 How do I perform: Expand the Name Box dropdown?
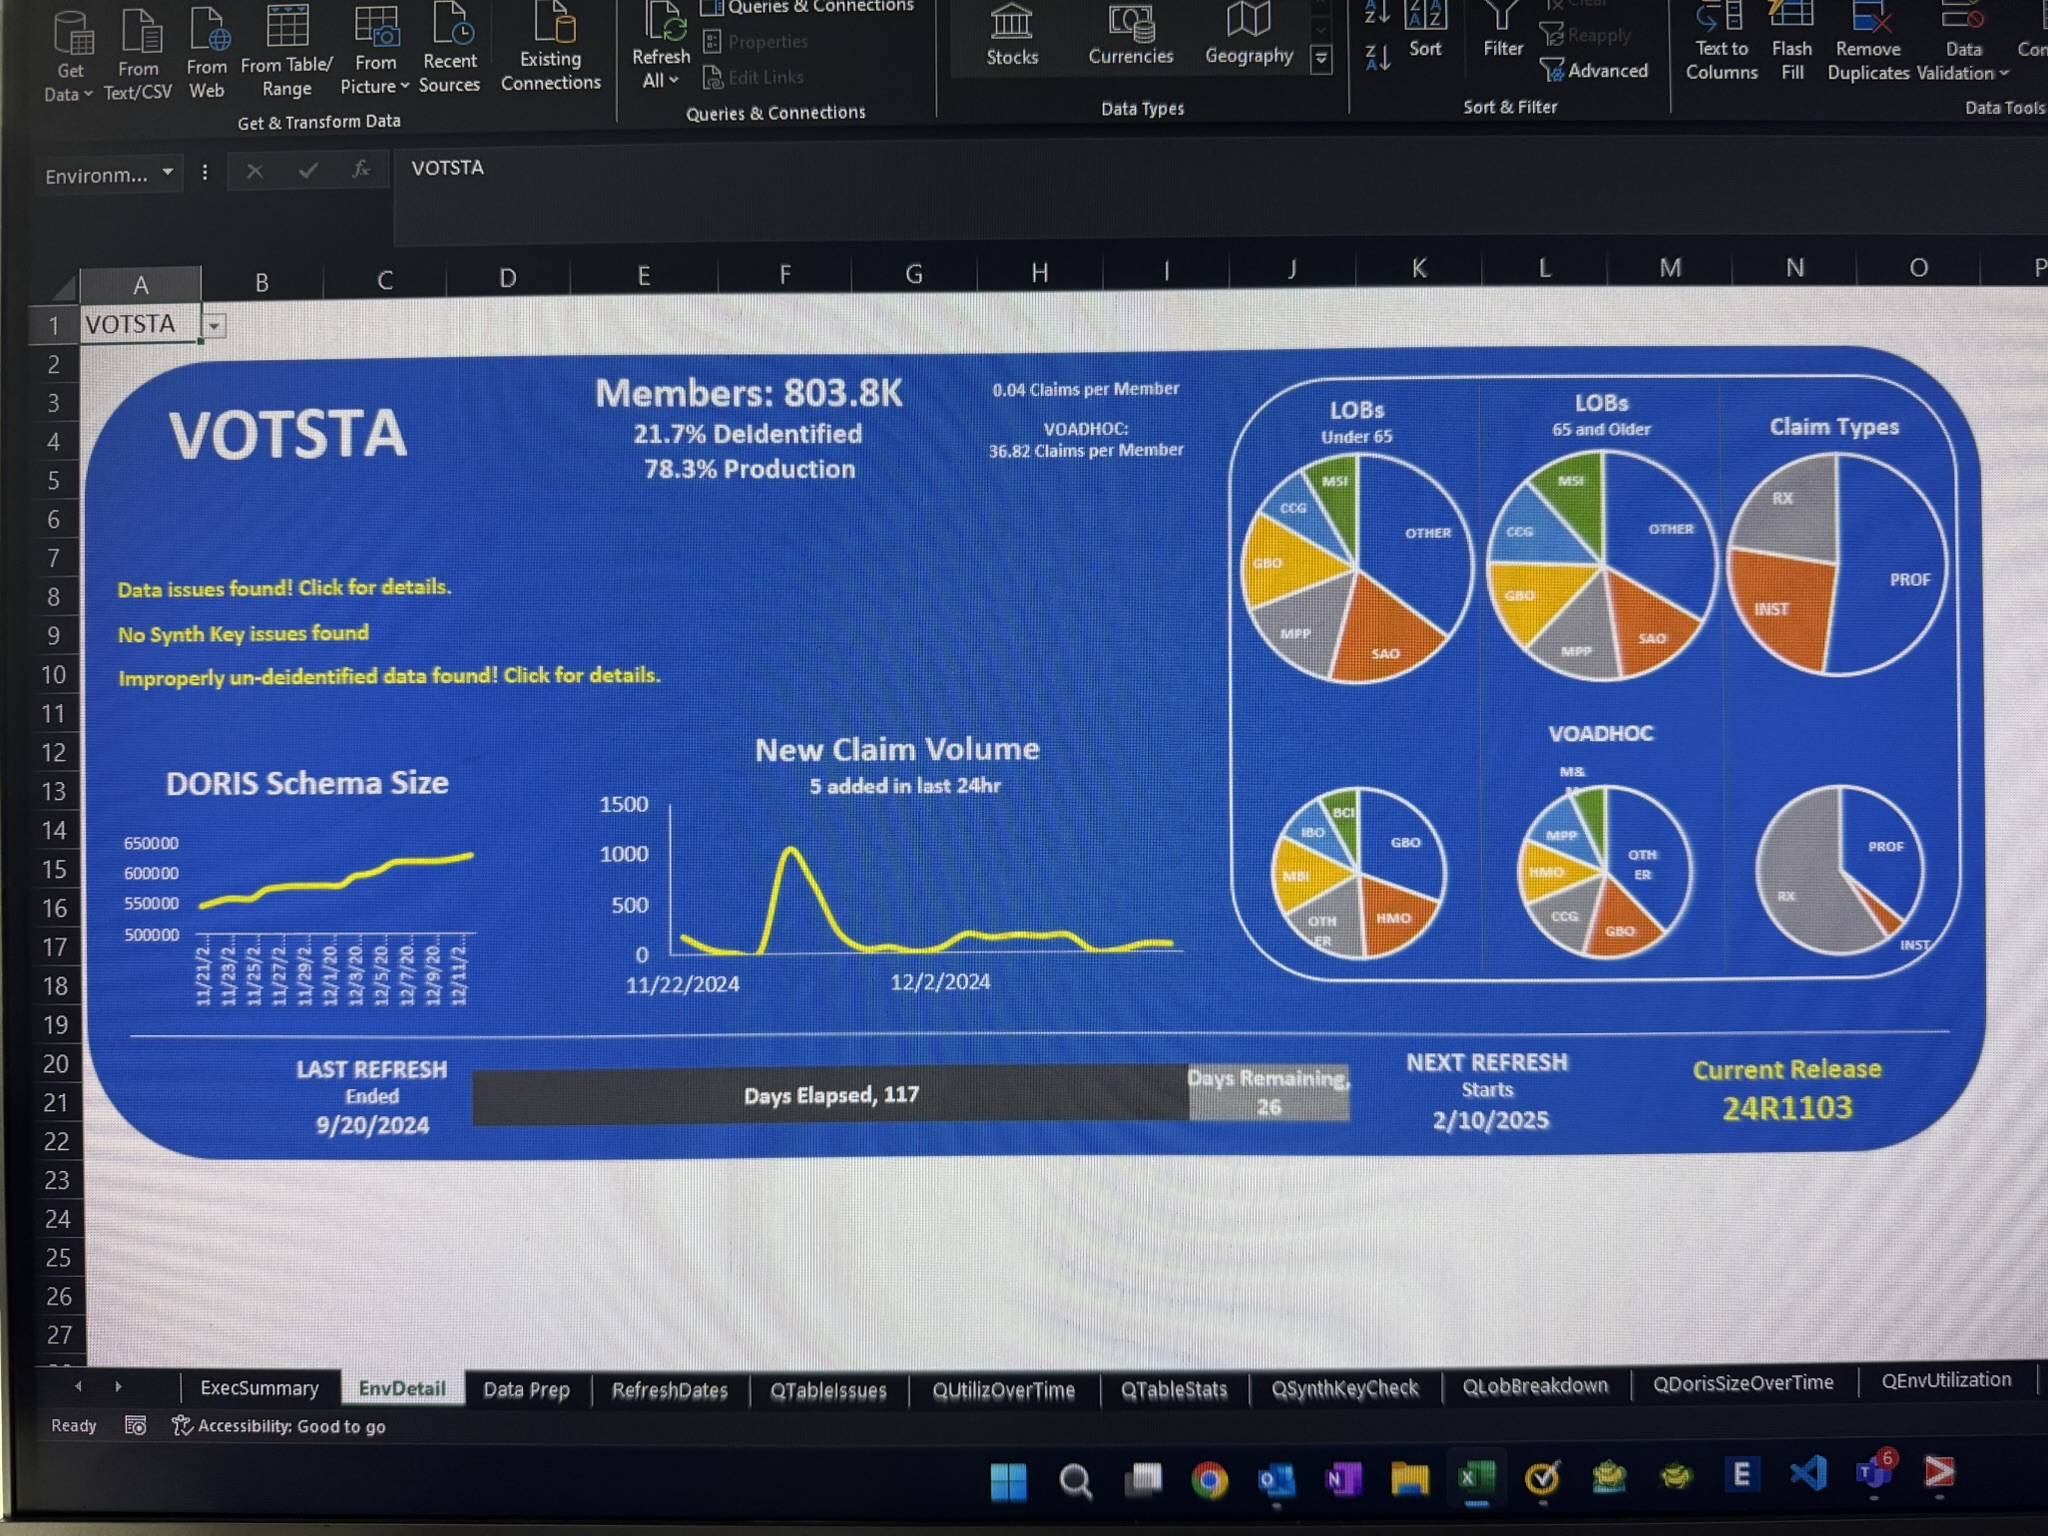tap(168, 172)
